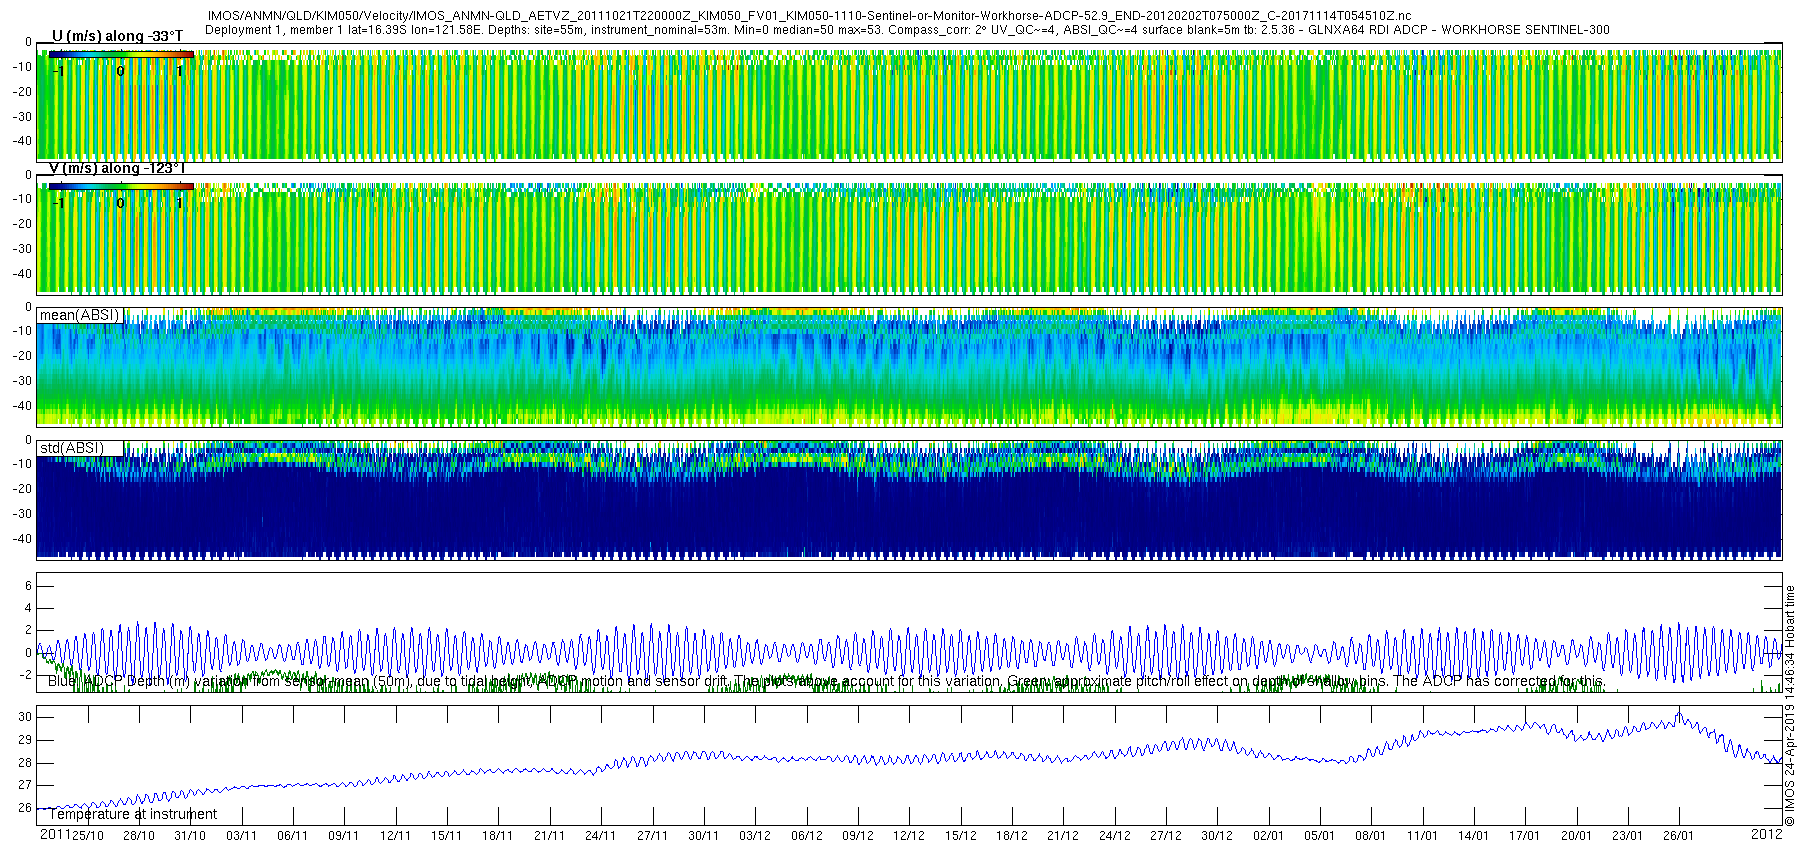
Task: Click the '6' tick on the depth variation axis
Action: (29, 586)
